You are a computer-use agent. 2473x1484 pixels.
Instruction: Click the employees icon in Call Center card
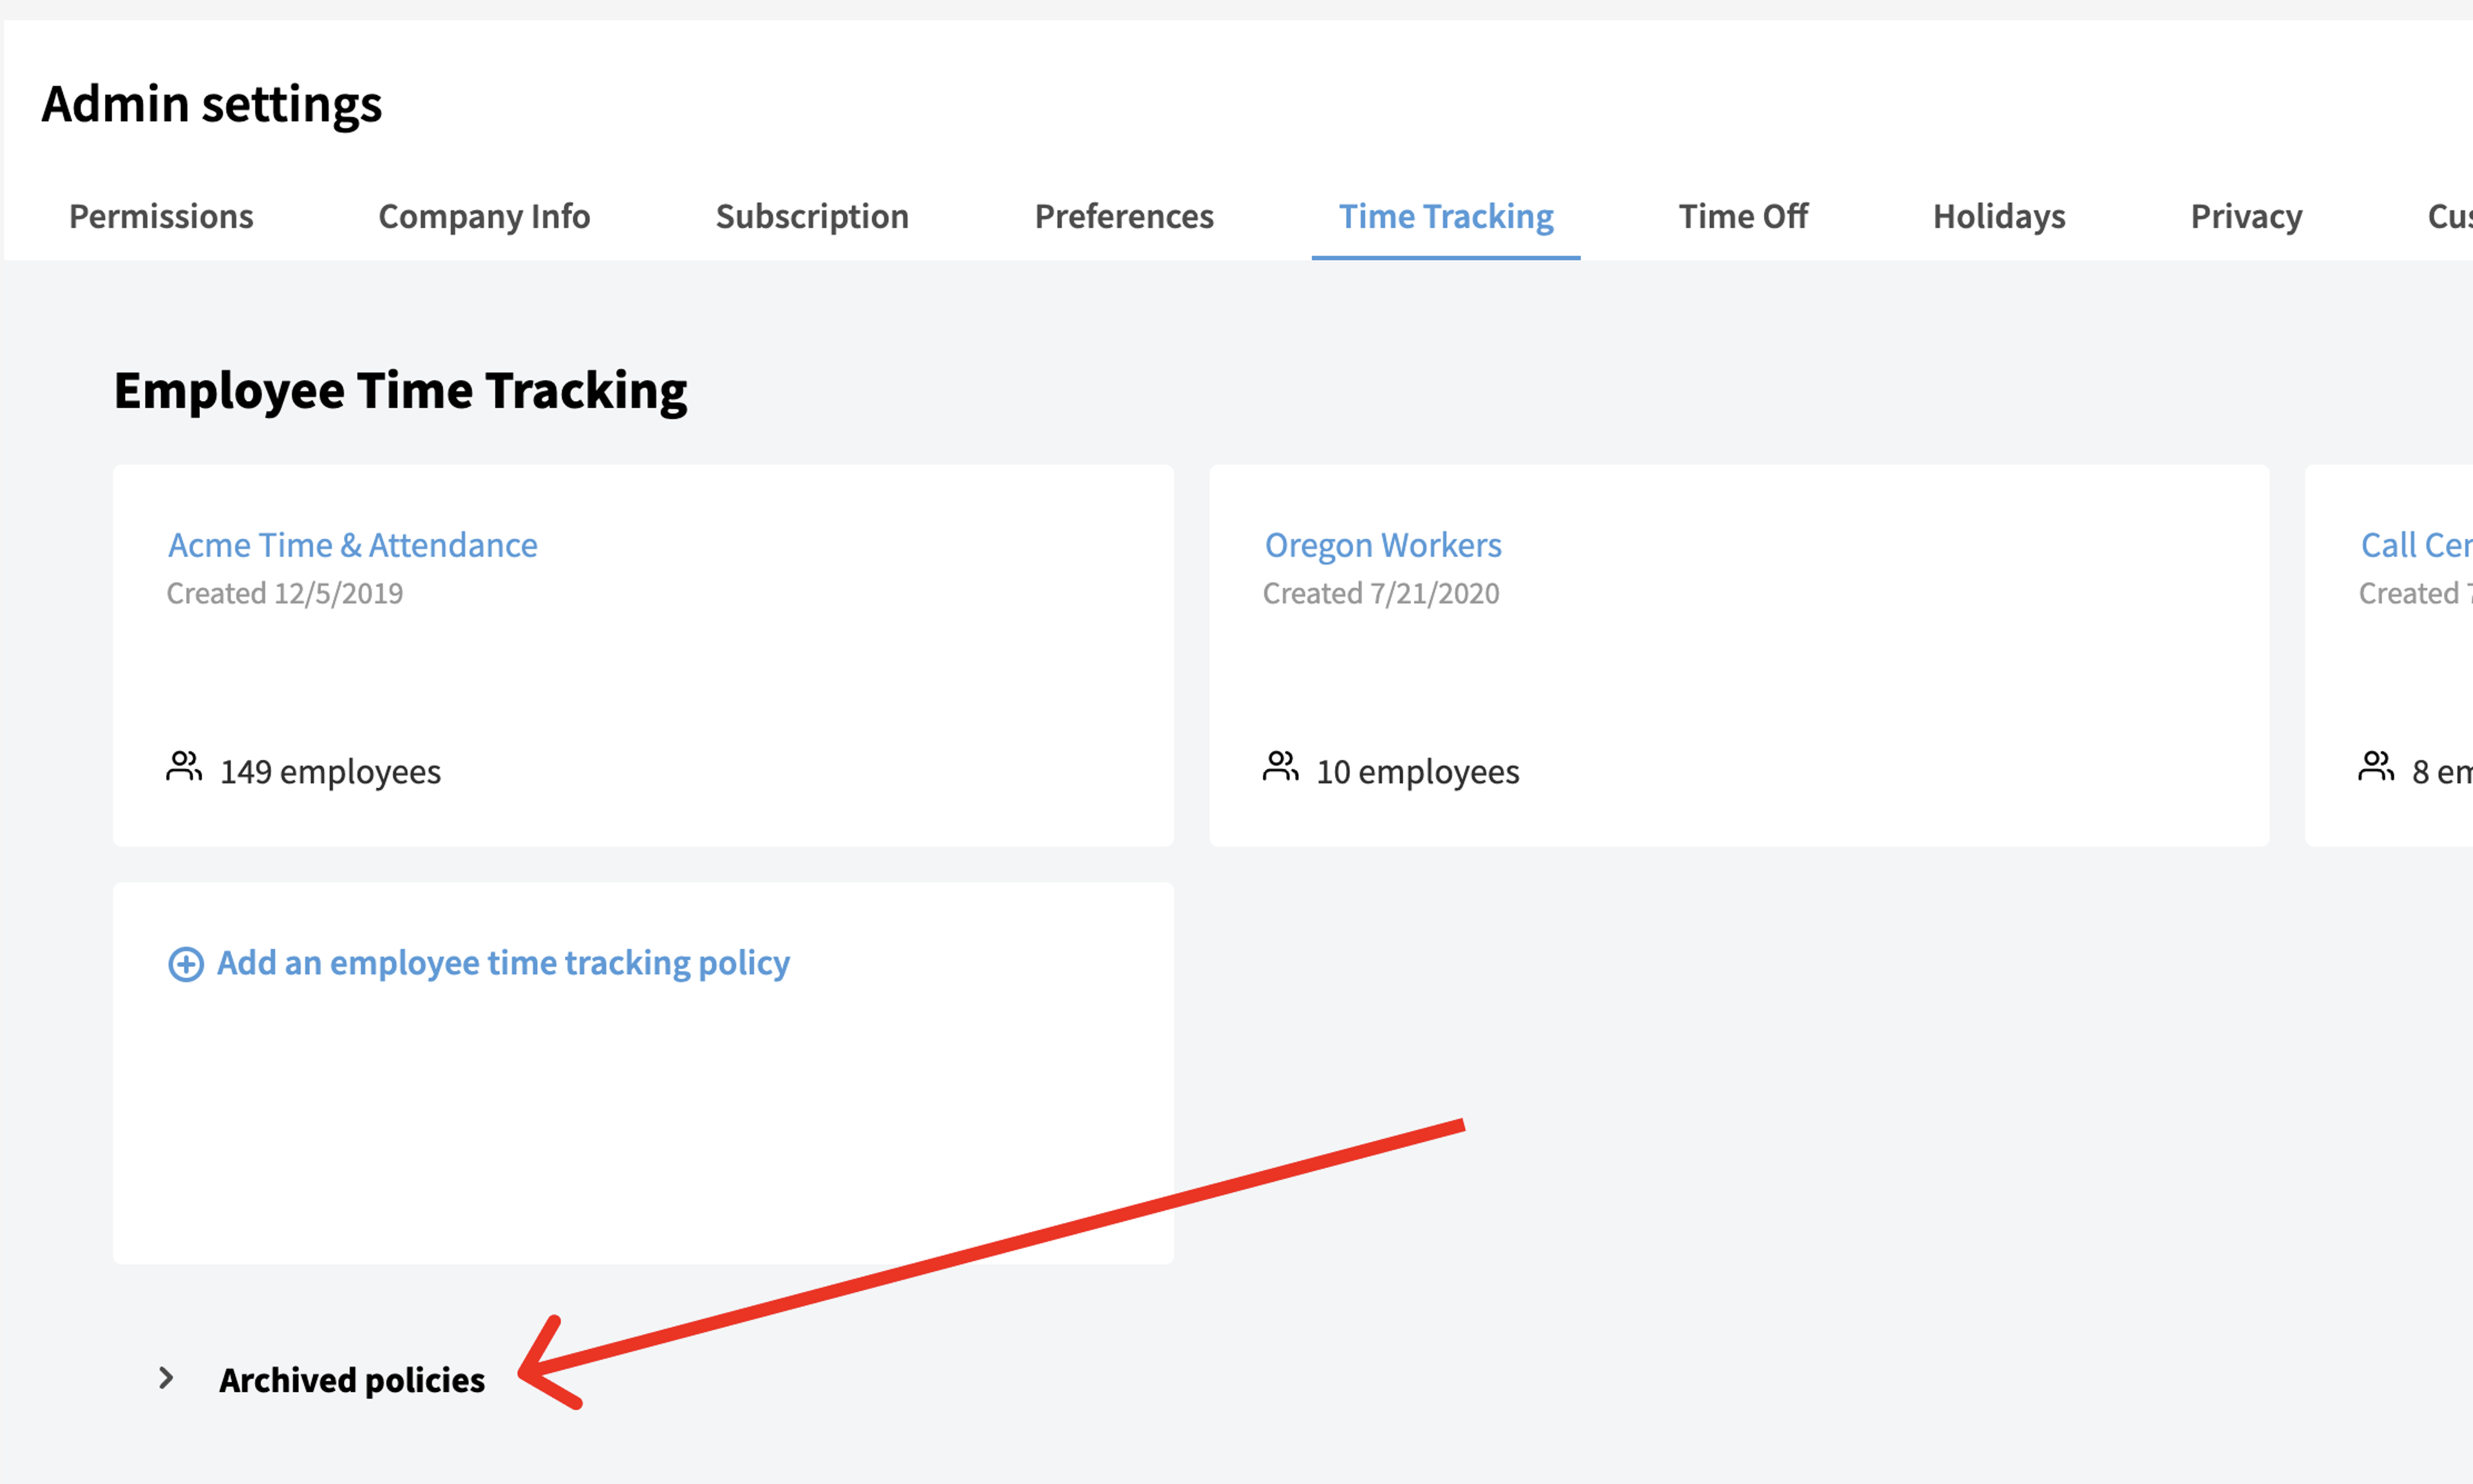click(2376, 767)
